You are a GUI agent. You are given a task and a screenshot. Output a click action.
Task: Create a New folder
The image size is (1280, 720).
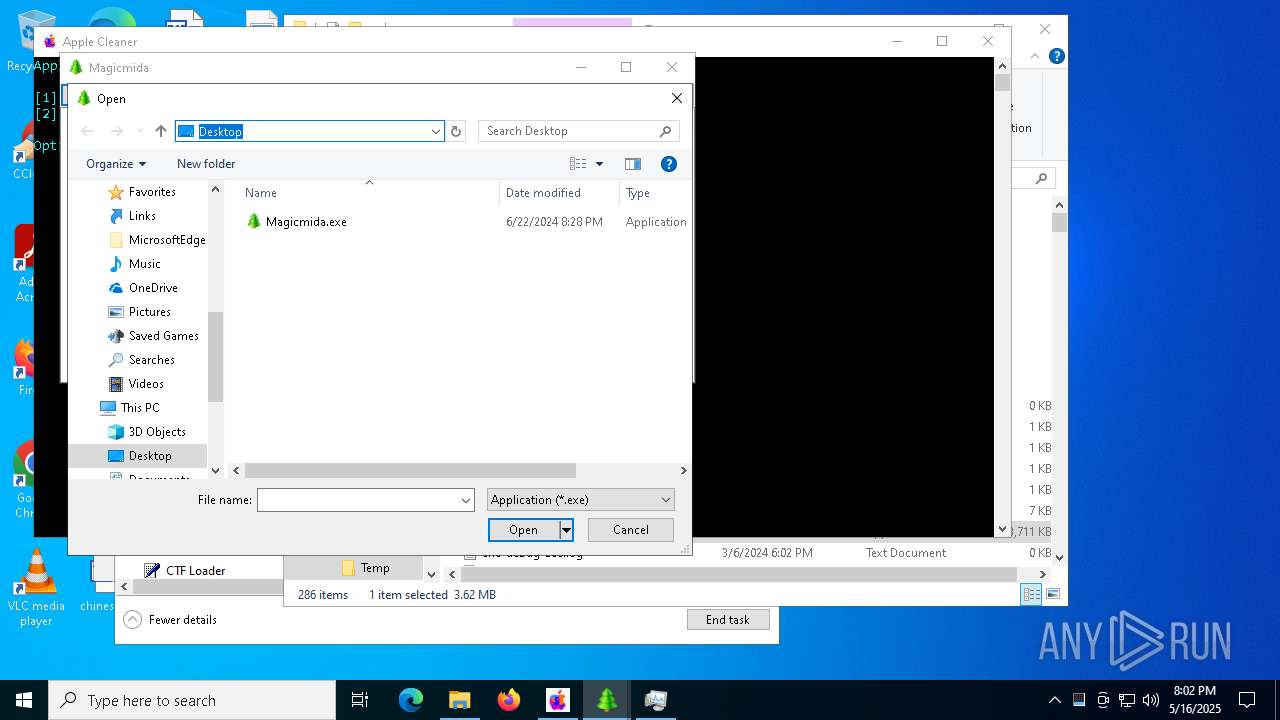click(x=206, y=164)
